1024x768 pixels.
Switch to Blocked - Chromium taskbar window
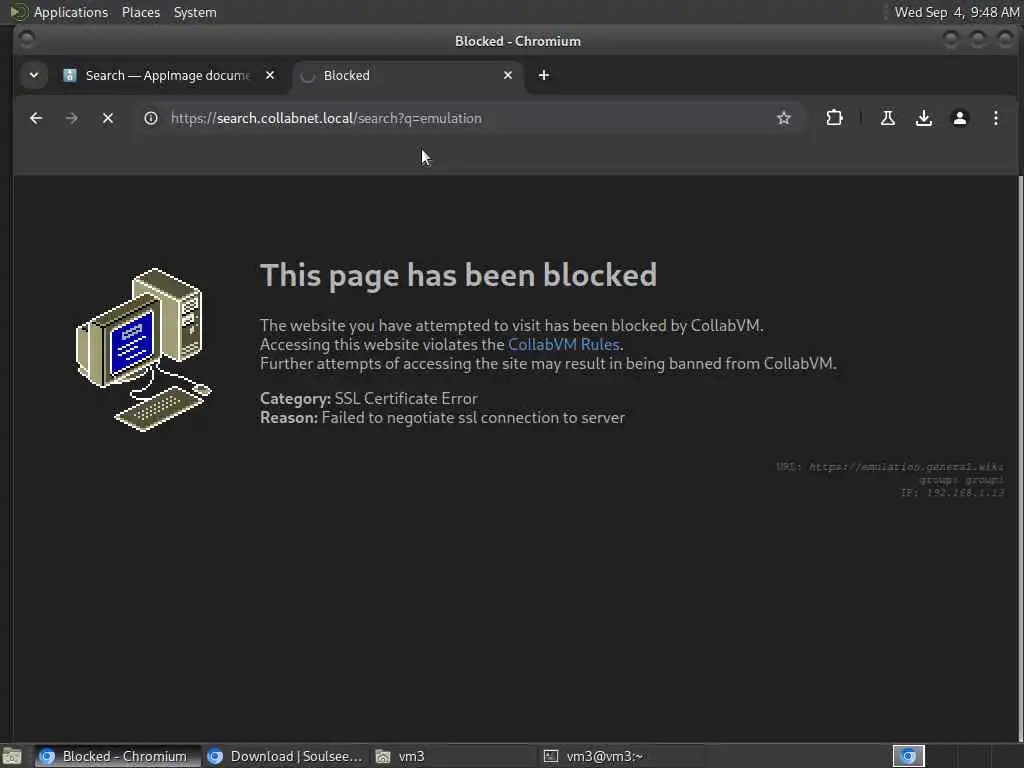pos(118,756)
